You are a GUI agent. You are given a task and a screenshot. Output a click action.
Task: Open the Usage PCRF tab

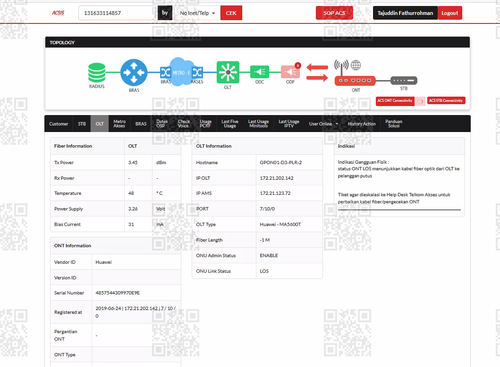(205, 124)
